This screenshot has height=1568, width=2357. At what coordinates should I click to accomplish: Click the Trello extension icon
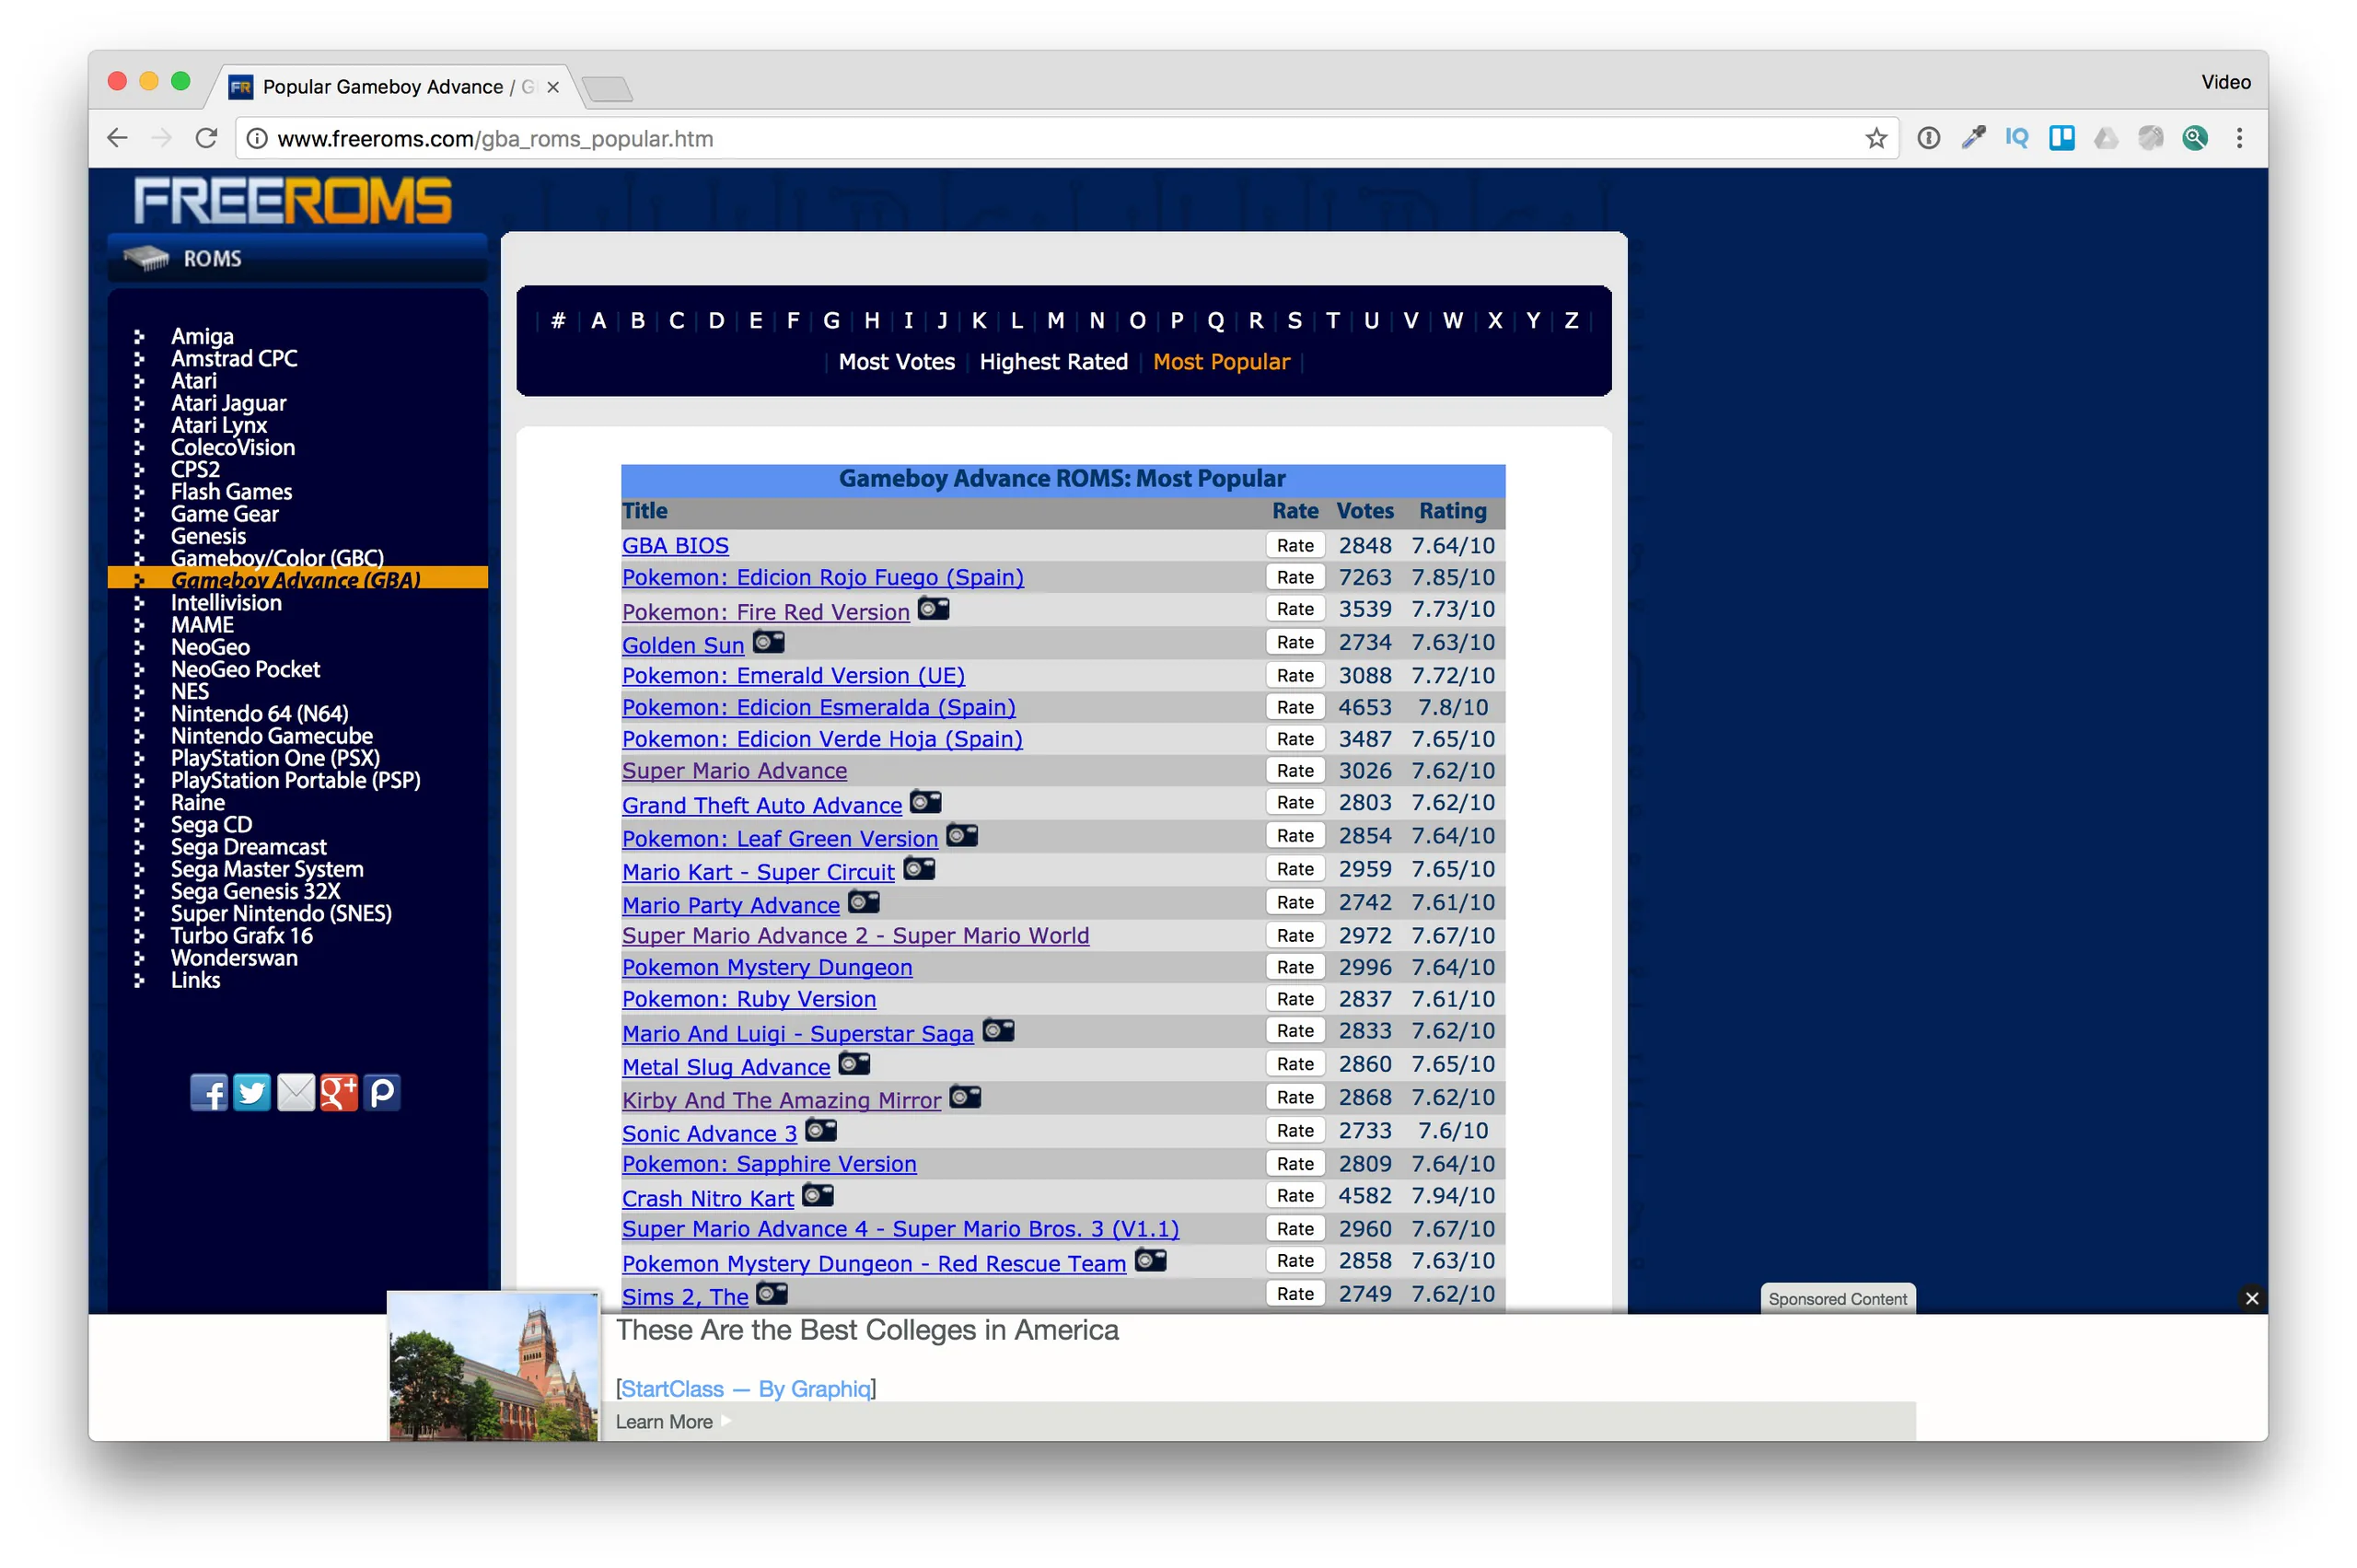2061,138
